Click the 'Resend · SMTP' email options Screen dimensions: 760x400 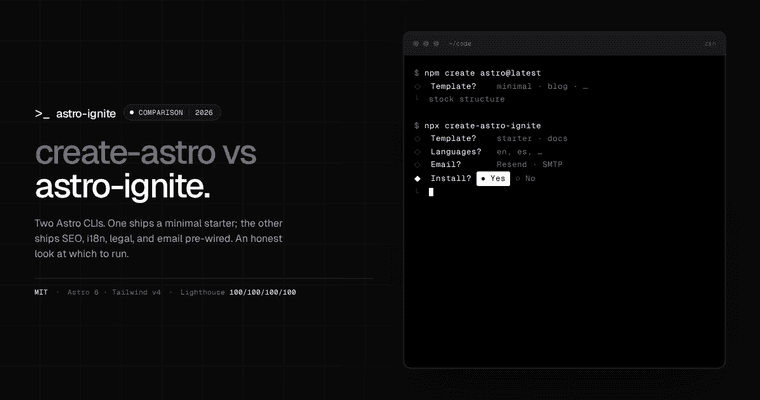(529, 164)
